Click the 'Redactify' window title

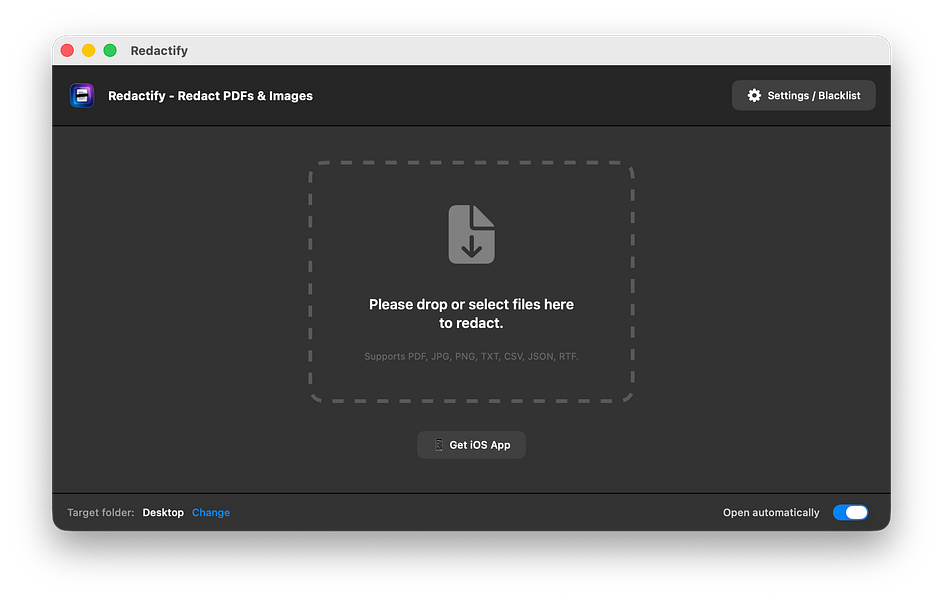click(159, 51)
